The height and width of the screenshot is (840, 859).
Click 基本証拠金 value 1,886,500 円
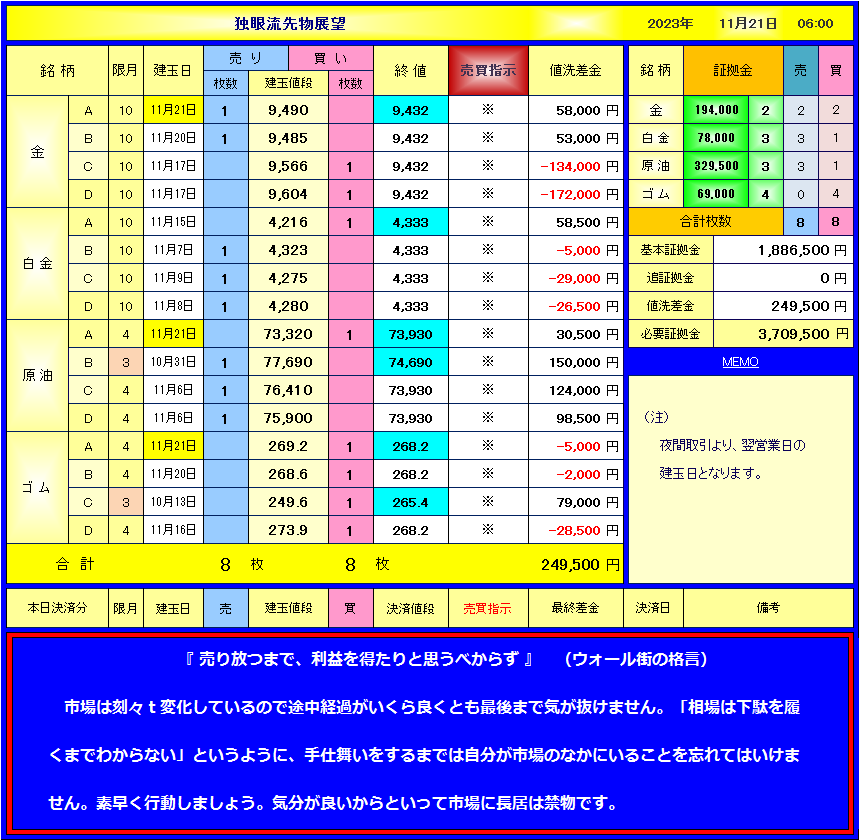[783, 250]
